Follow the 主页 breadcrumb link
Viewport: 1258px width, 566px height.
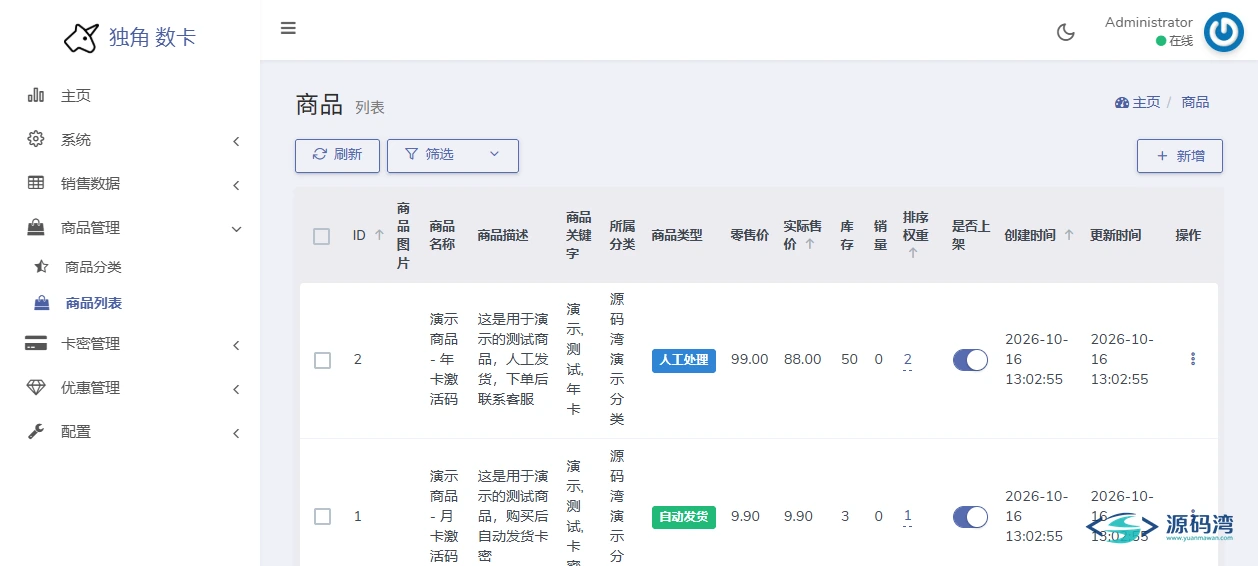[1146, 102]
